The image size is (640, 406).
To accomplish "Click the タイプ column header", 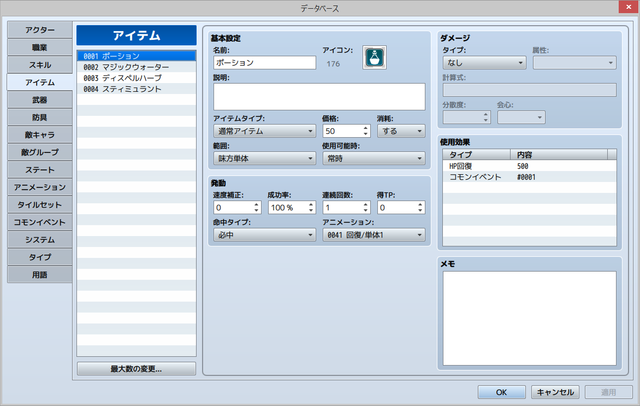I will point(477,155).
